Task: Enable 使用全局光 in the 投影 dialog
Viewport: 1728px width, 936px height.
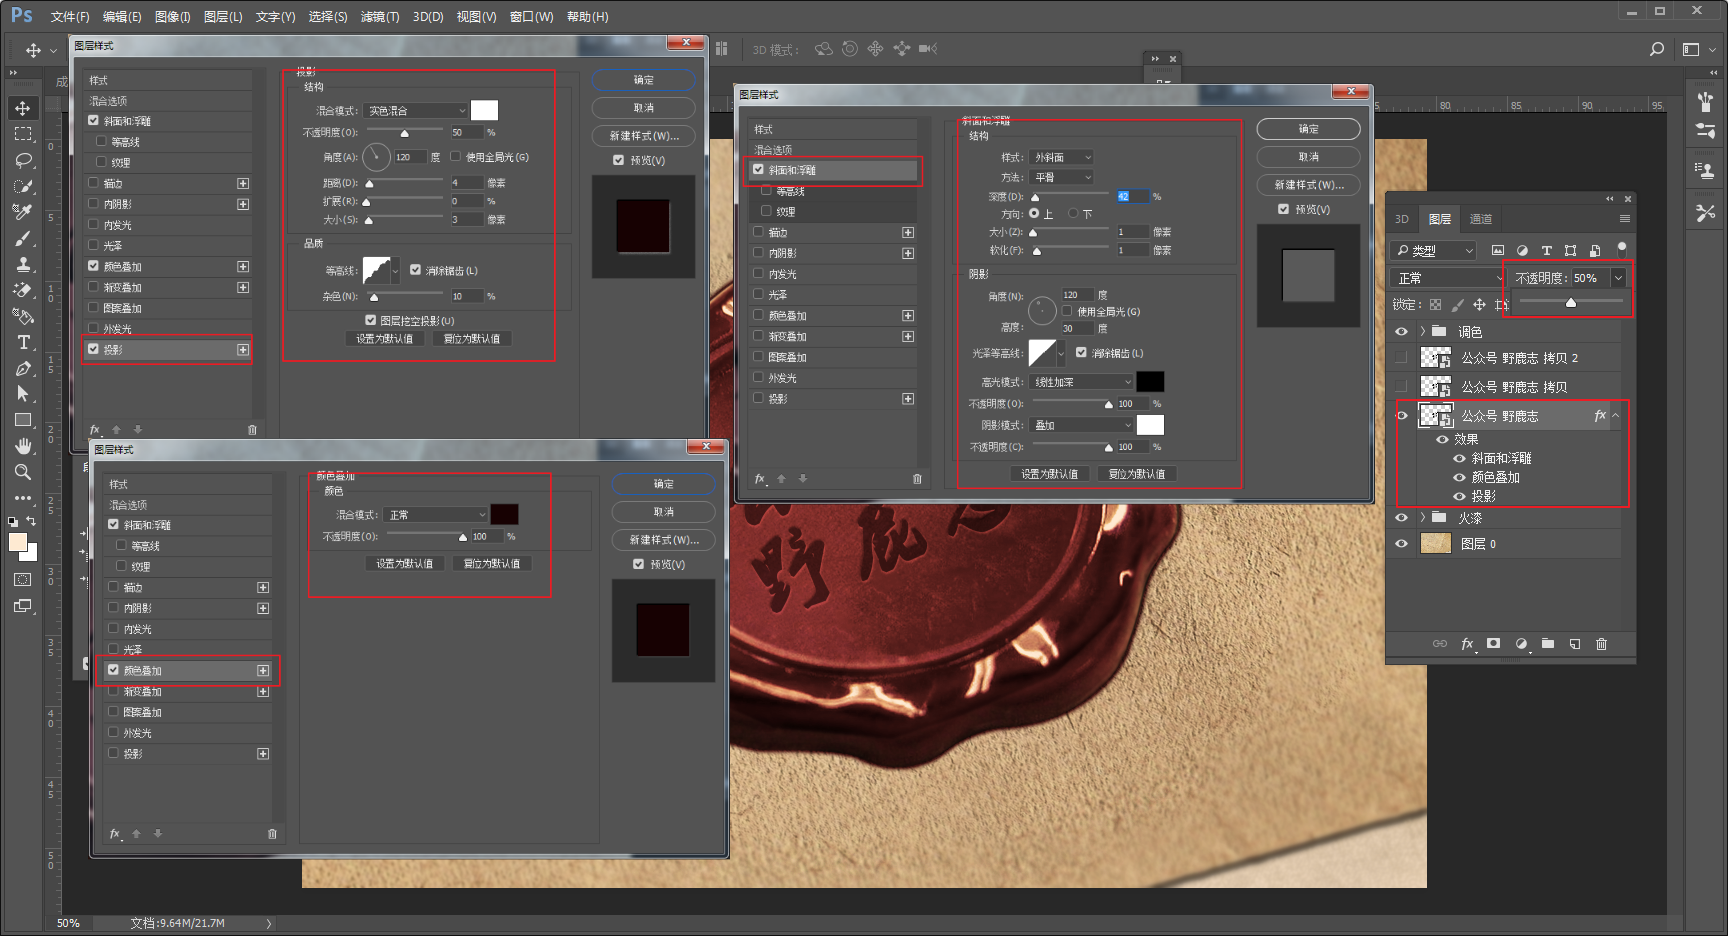Action: [456, 157]
